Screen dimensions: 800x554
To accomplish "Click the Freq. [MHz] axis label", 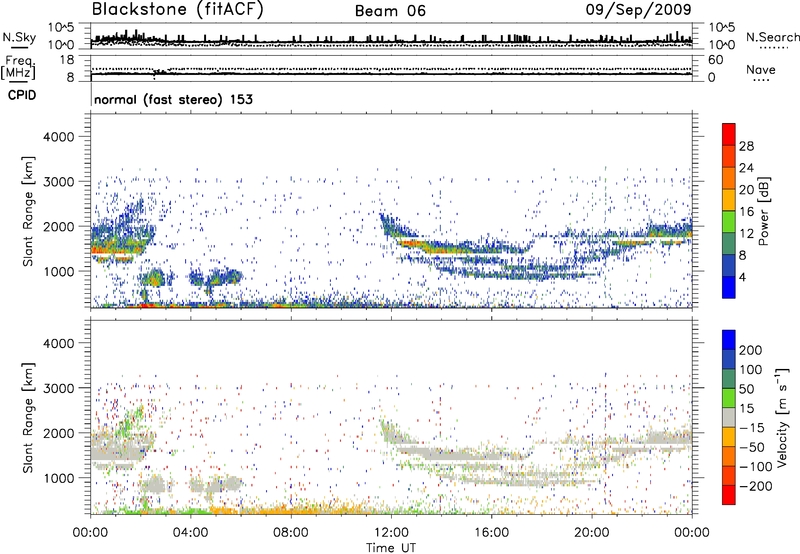I will (x=18, y=67).
